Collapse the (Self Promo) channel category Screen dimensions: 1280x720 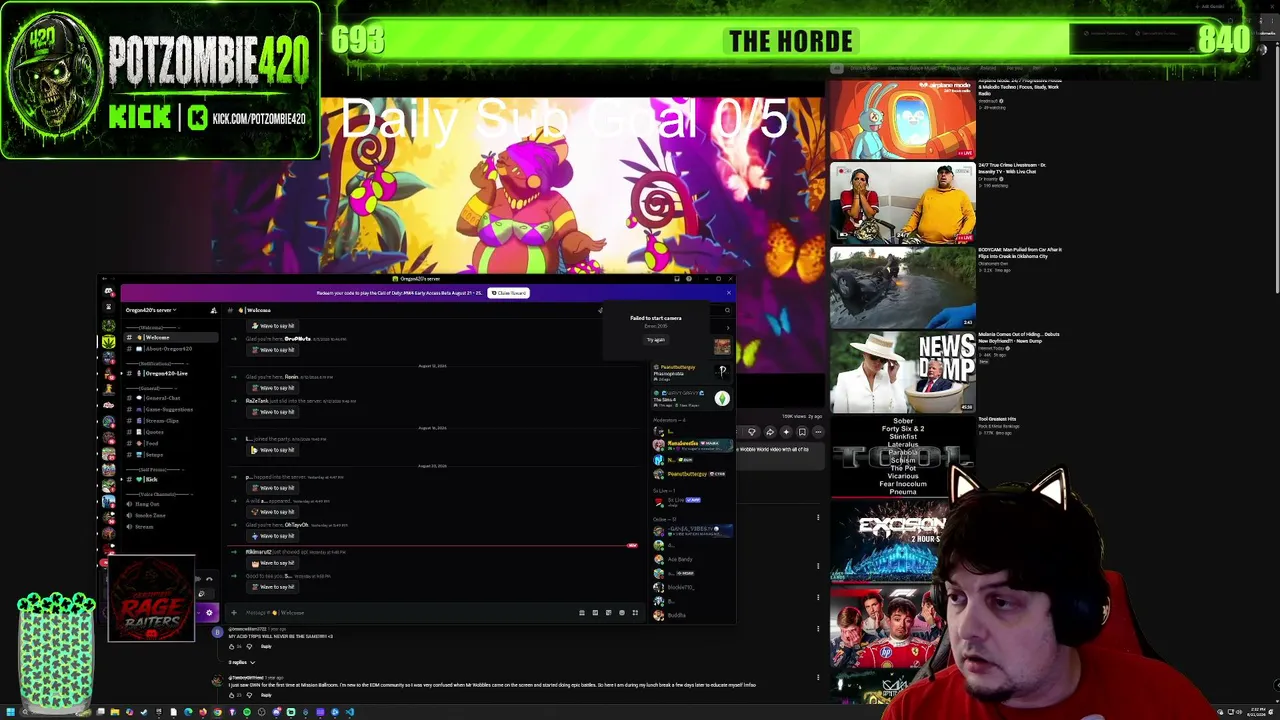pos(153,469)
